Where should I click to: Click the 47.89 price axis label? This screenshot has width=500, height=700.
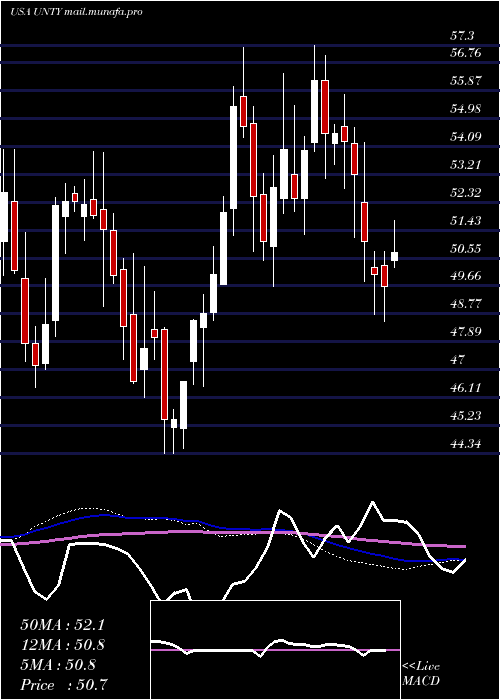click(x=466, y=332)
